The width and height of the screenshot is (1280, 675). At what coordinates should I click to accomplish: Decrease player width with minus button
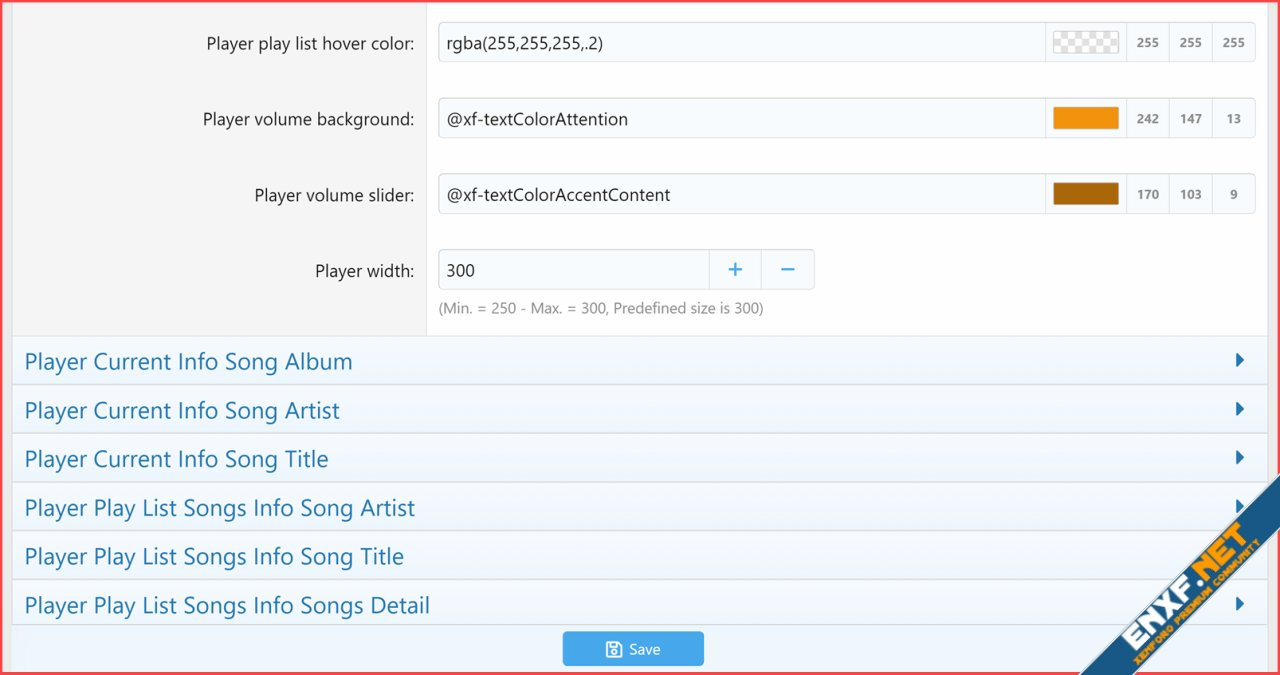click(788, 270)
